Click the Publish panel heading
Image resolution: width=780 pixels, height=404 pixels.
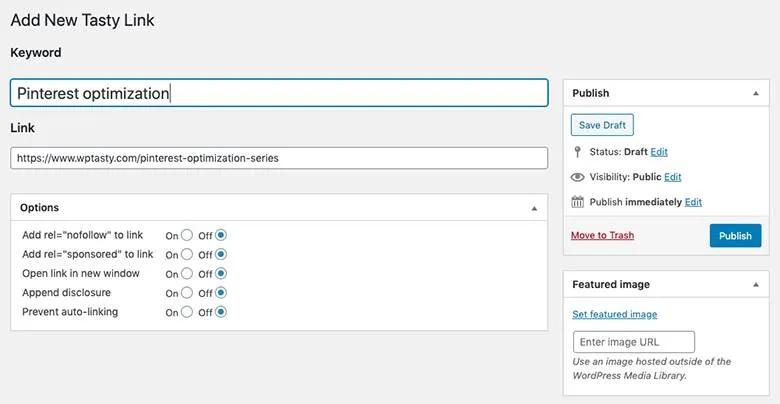coord(590,93)
